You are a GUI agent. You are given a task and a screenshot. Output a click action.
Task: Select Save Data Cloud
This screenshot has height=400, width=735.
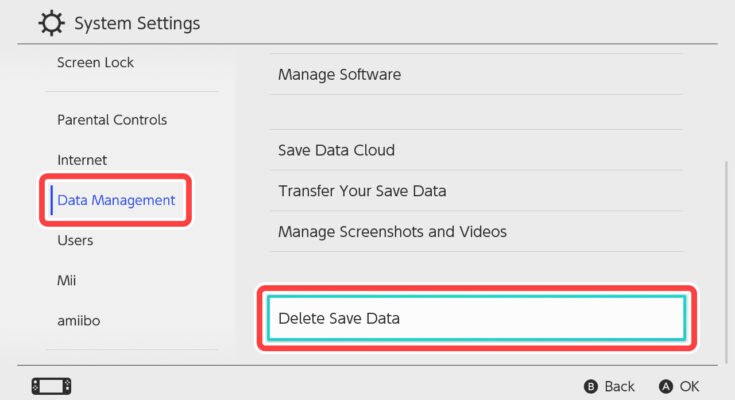click(x=336, y=150)
